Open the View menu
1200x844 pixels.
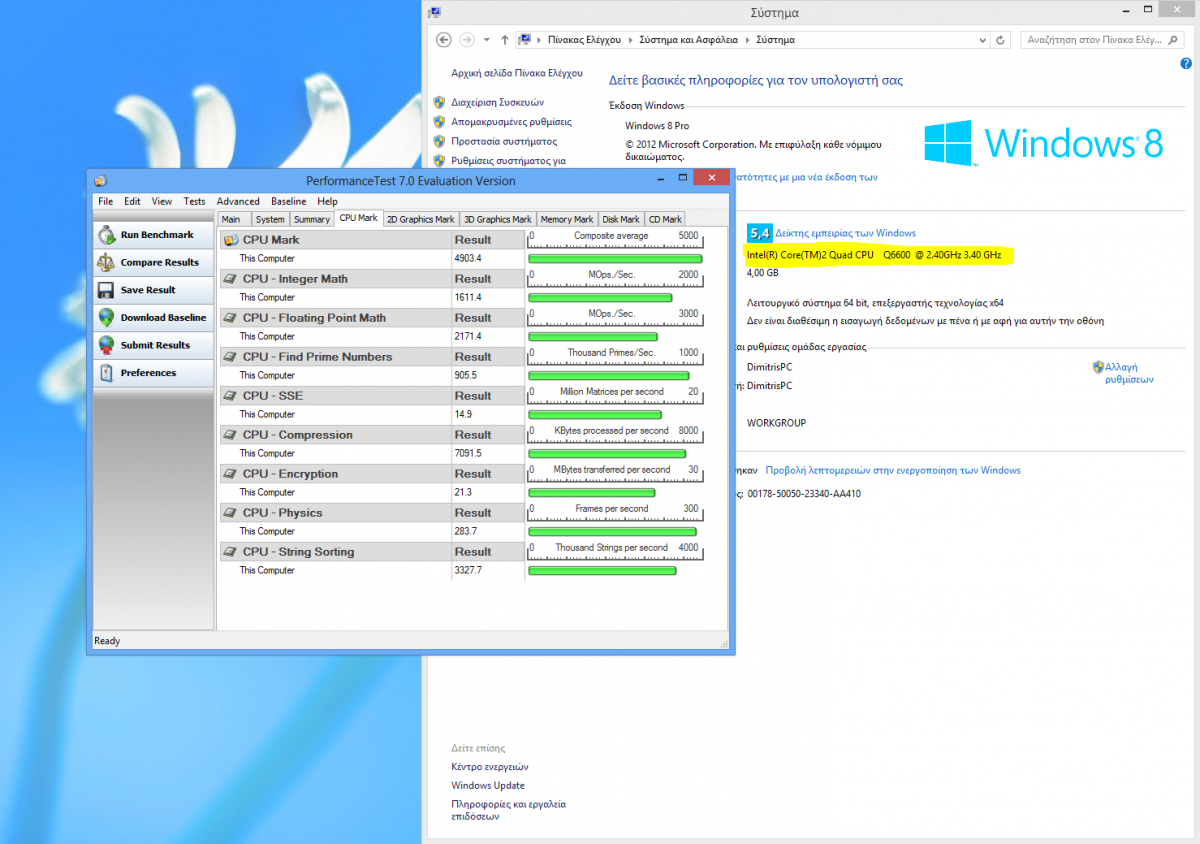(x=162, y=201)
